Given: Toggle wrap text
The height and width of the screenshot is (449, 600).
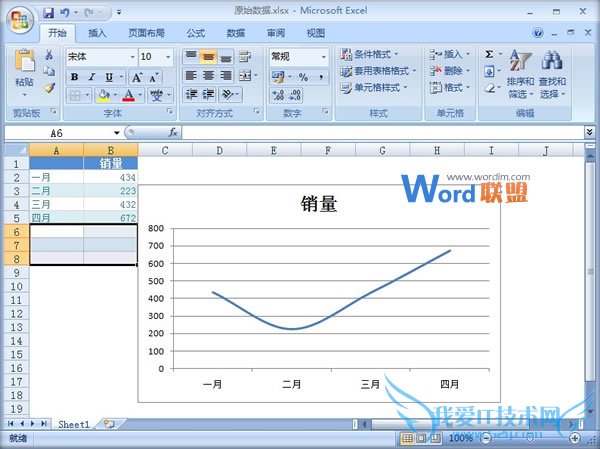Looking at the screenshot, I should tap(245, 57).
